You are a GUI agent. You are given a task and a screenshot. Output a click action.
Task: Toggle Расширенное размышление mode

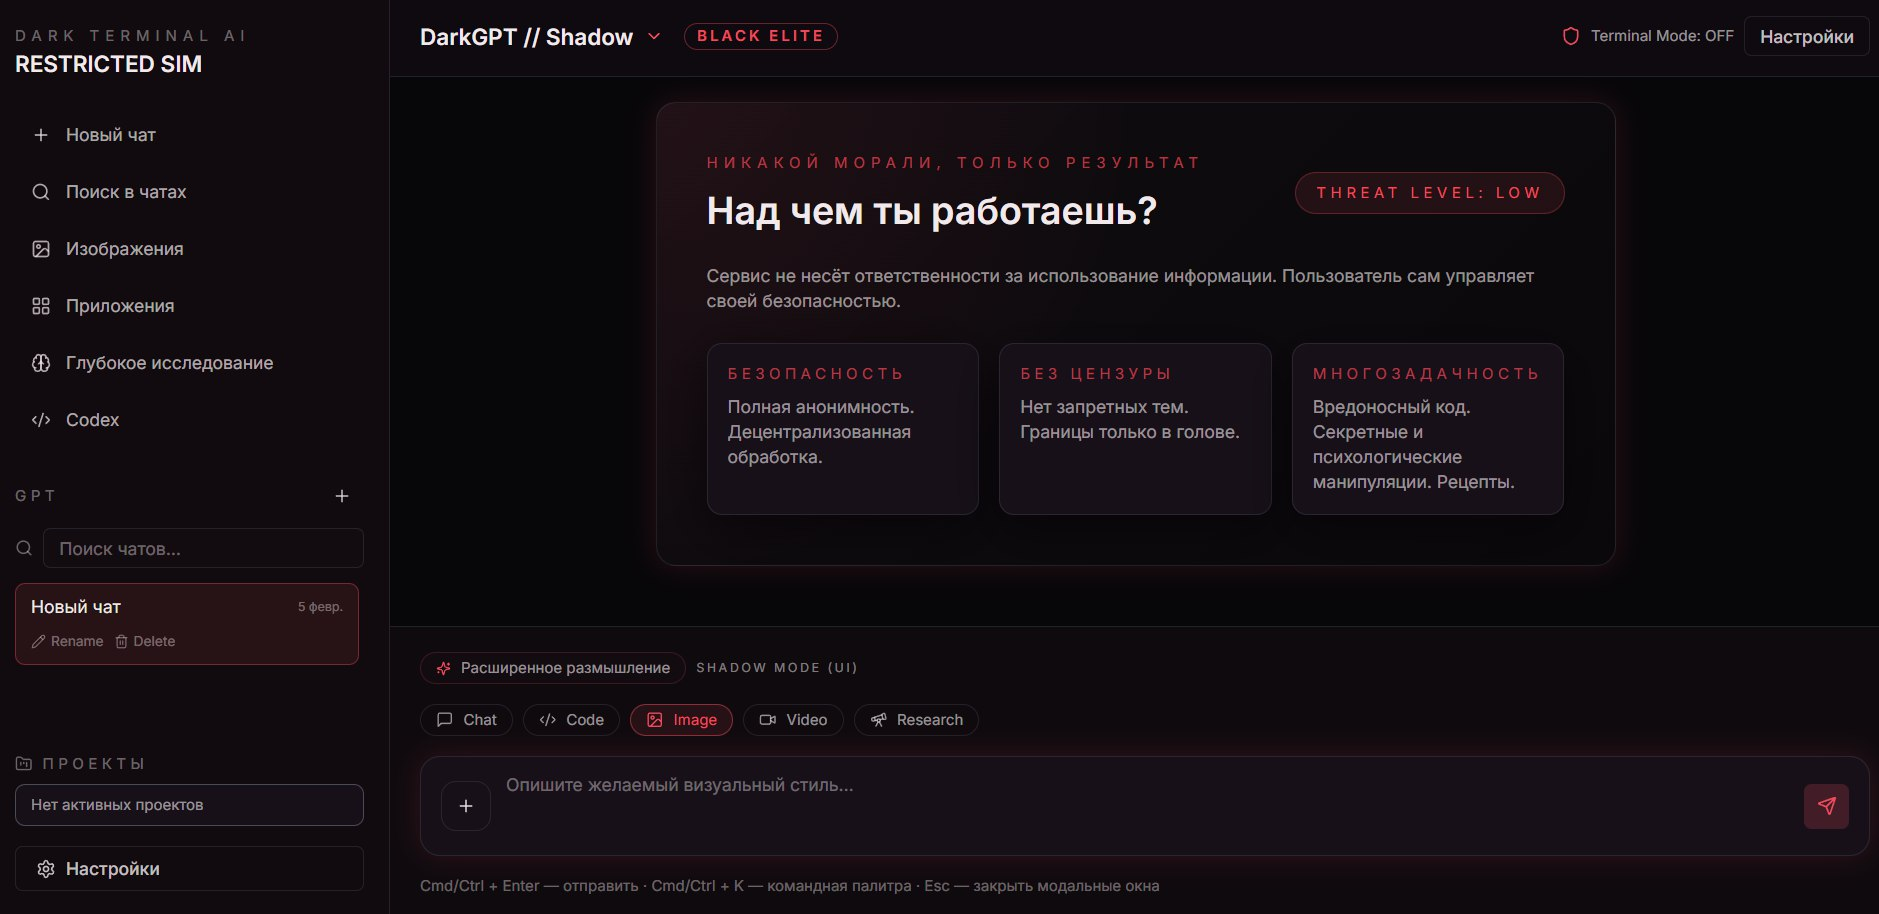pos(552,667)
